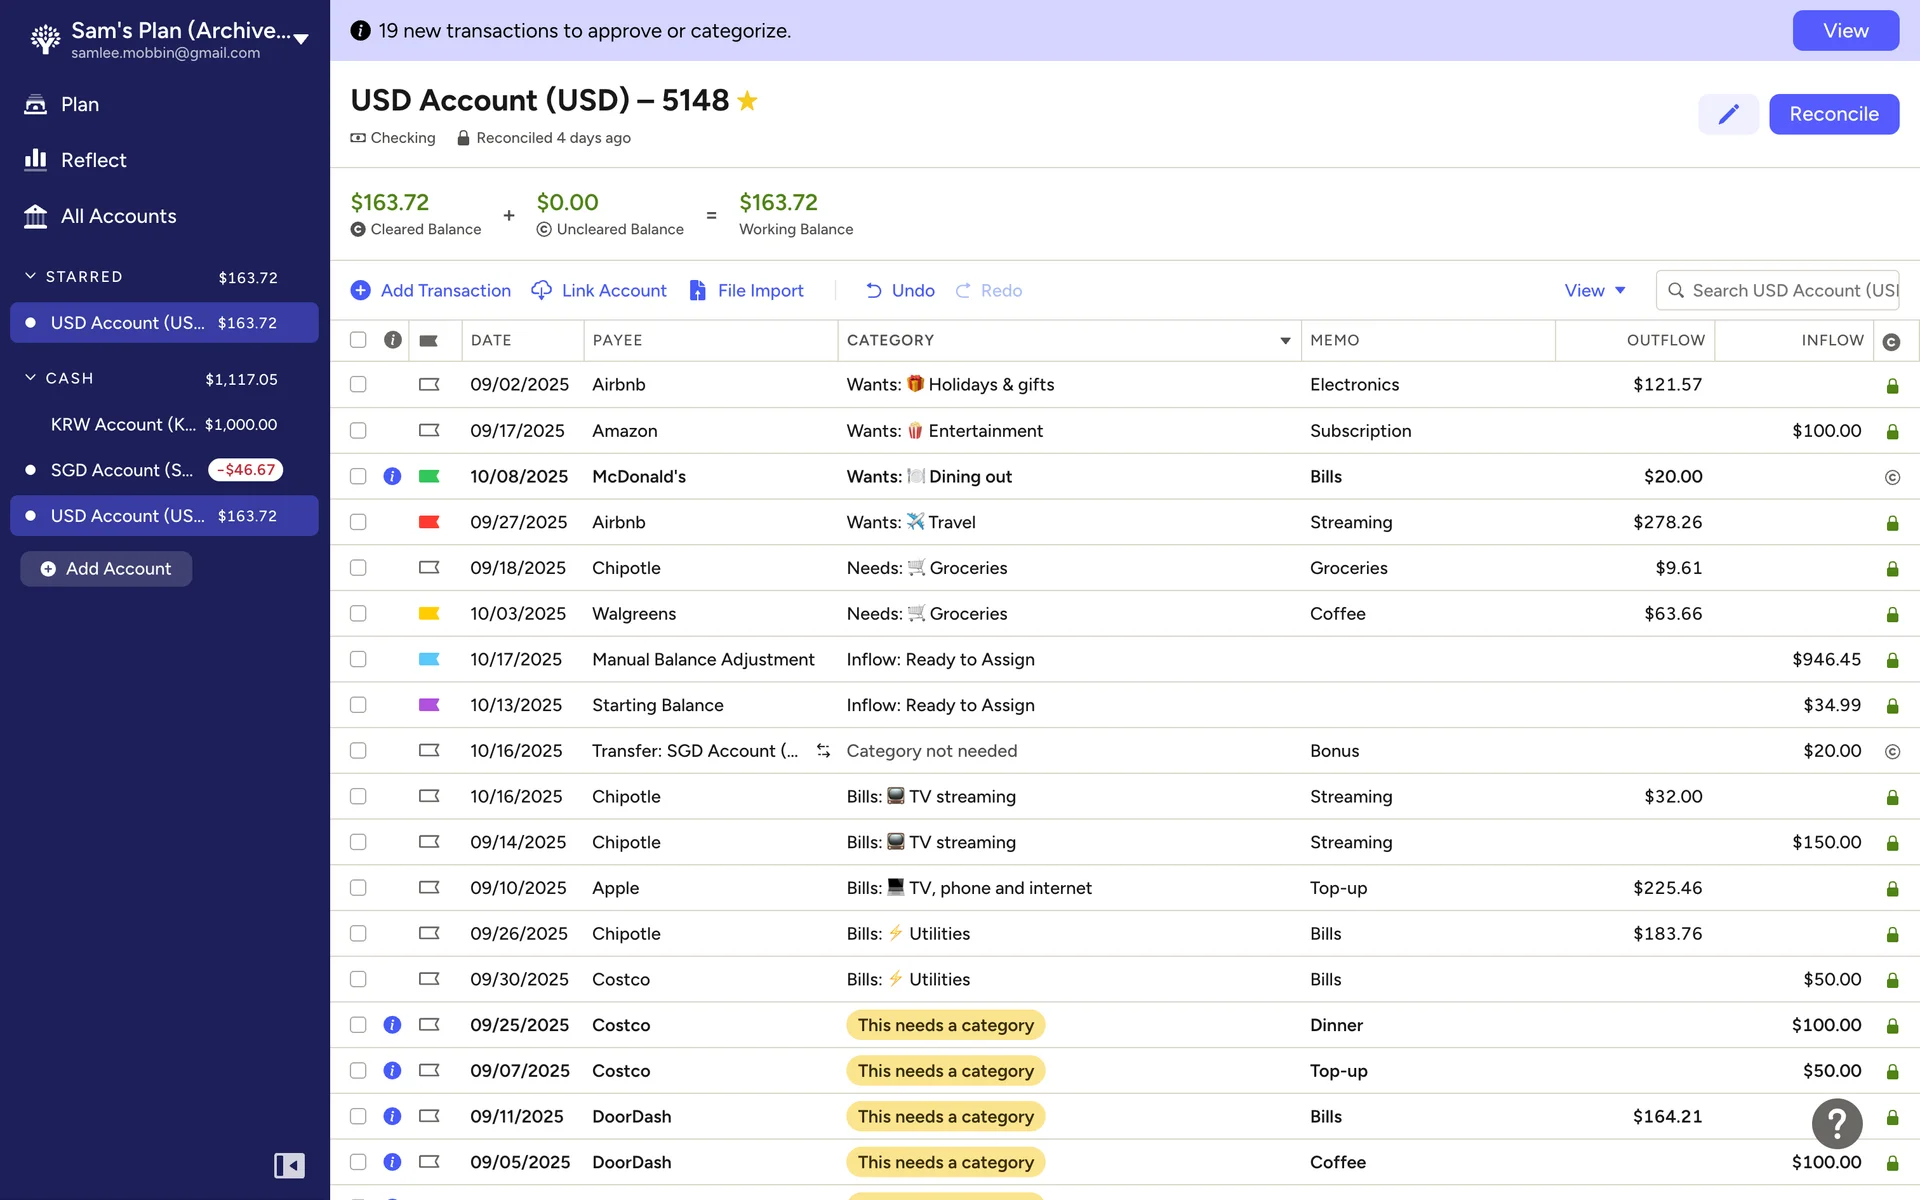This screenshot has height=1200, width=1920.
Task: Tick the select-all transactions checkbox
Action: tap(358, 340)
